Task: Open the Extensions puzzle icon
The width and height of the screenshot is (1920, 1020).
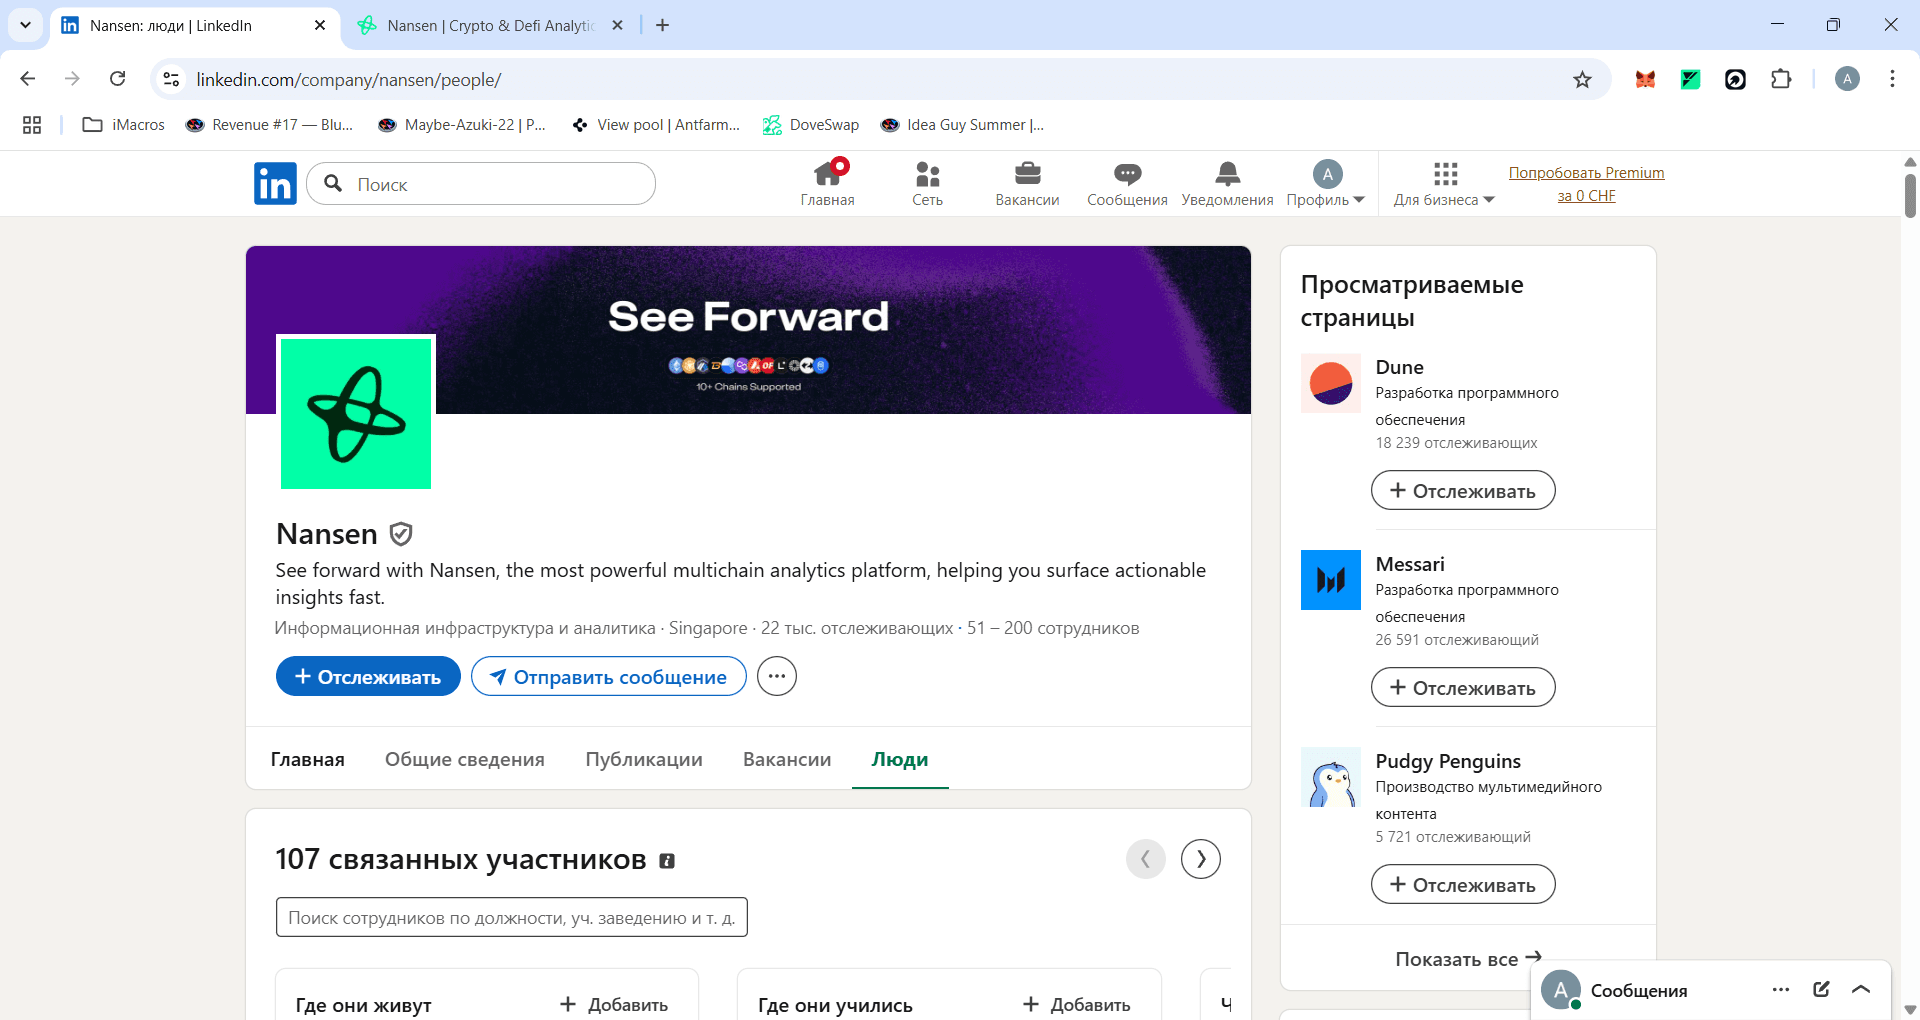Action: [x=1781, y=79]
